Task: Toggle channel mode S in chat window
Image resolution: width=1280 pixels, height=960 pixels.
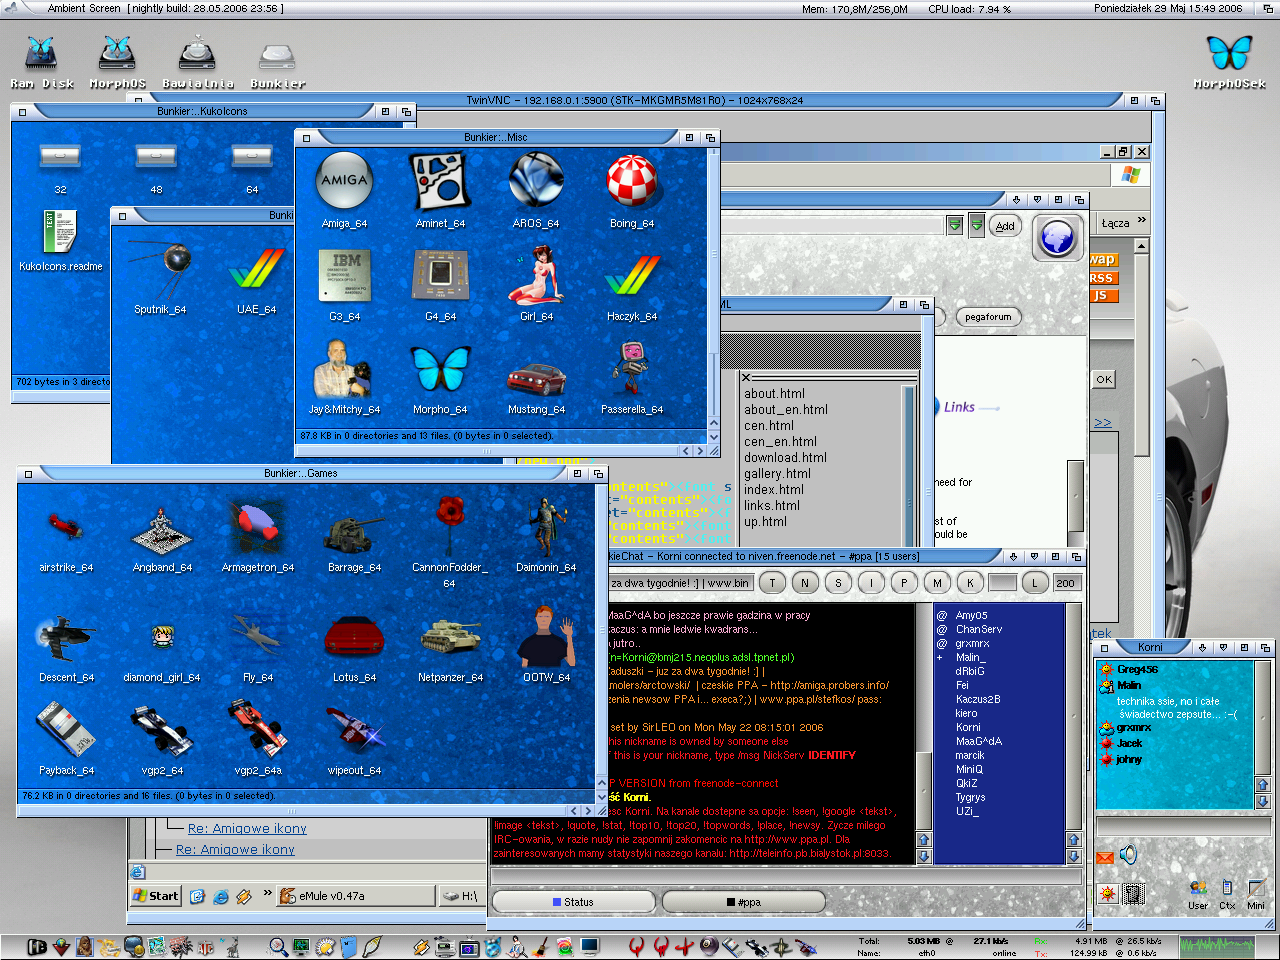Action: point(838,583)
